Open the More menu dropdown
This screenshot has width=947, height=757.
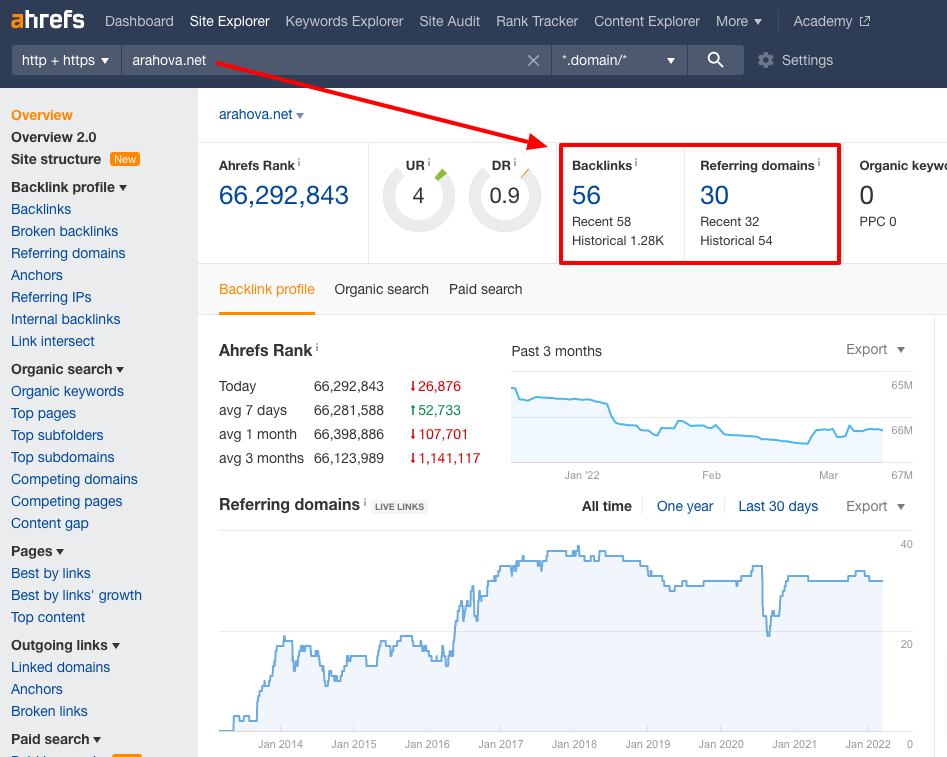pos(739,21)
